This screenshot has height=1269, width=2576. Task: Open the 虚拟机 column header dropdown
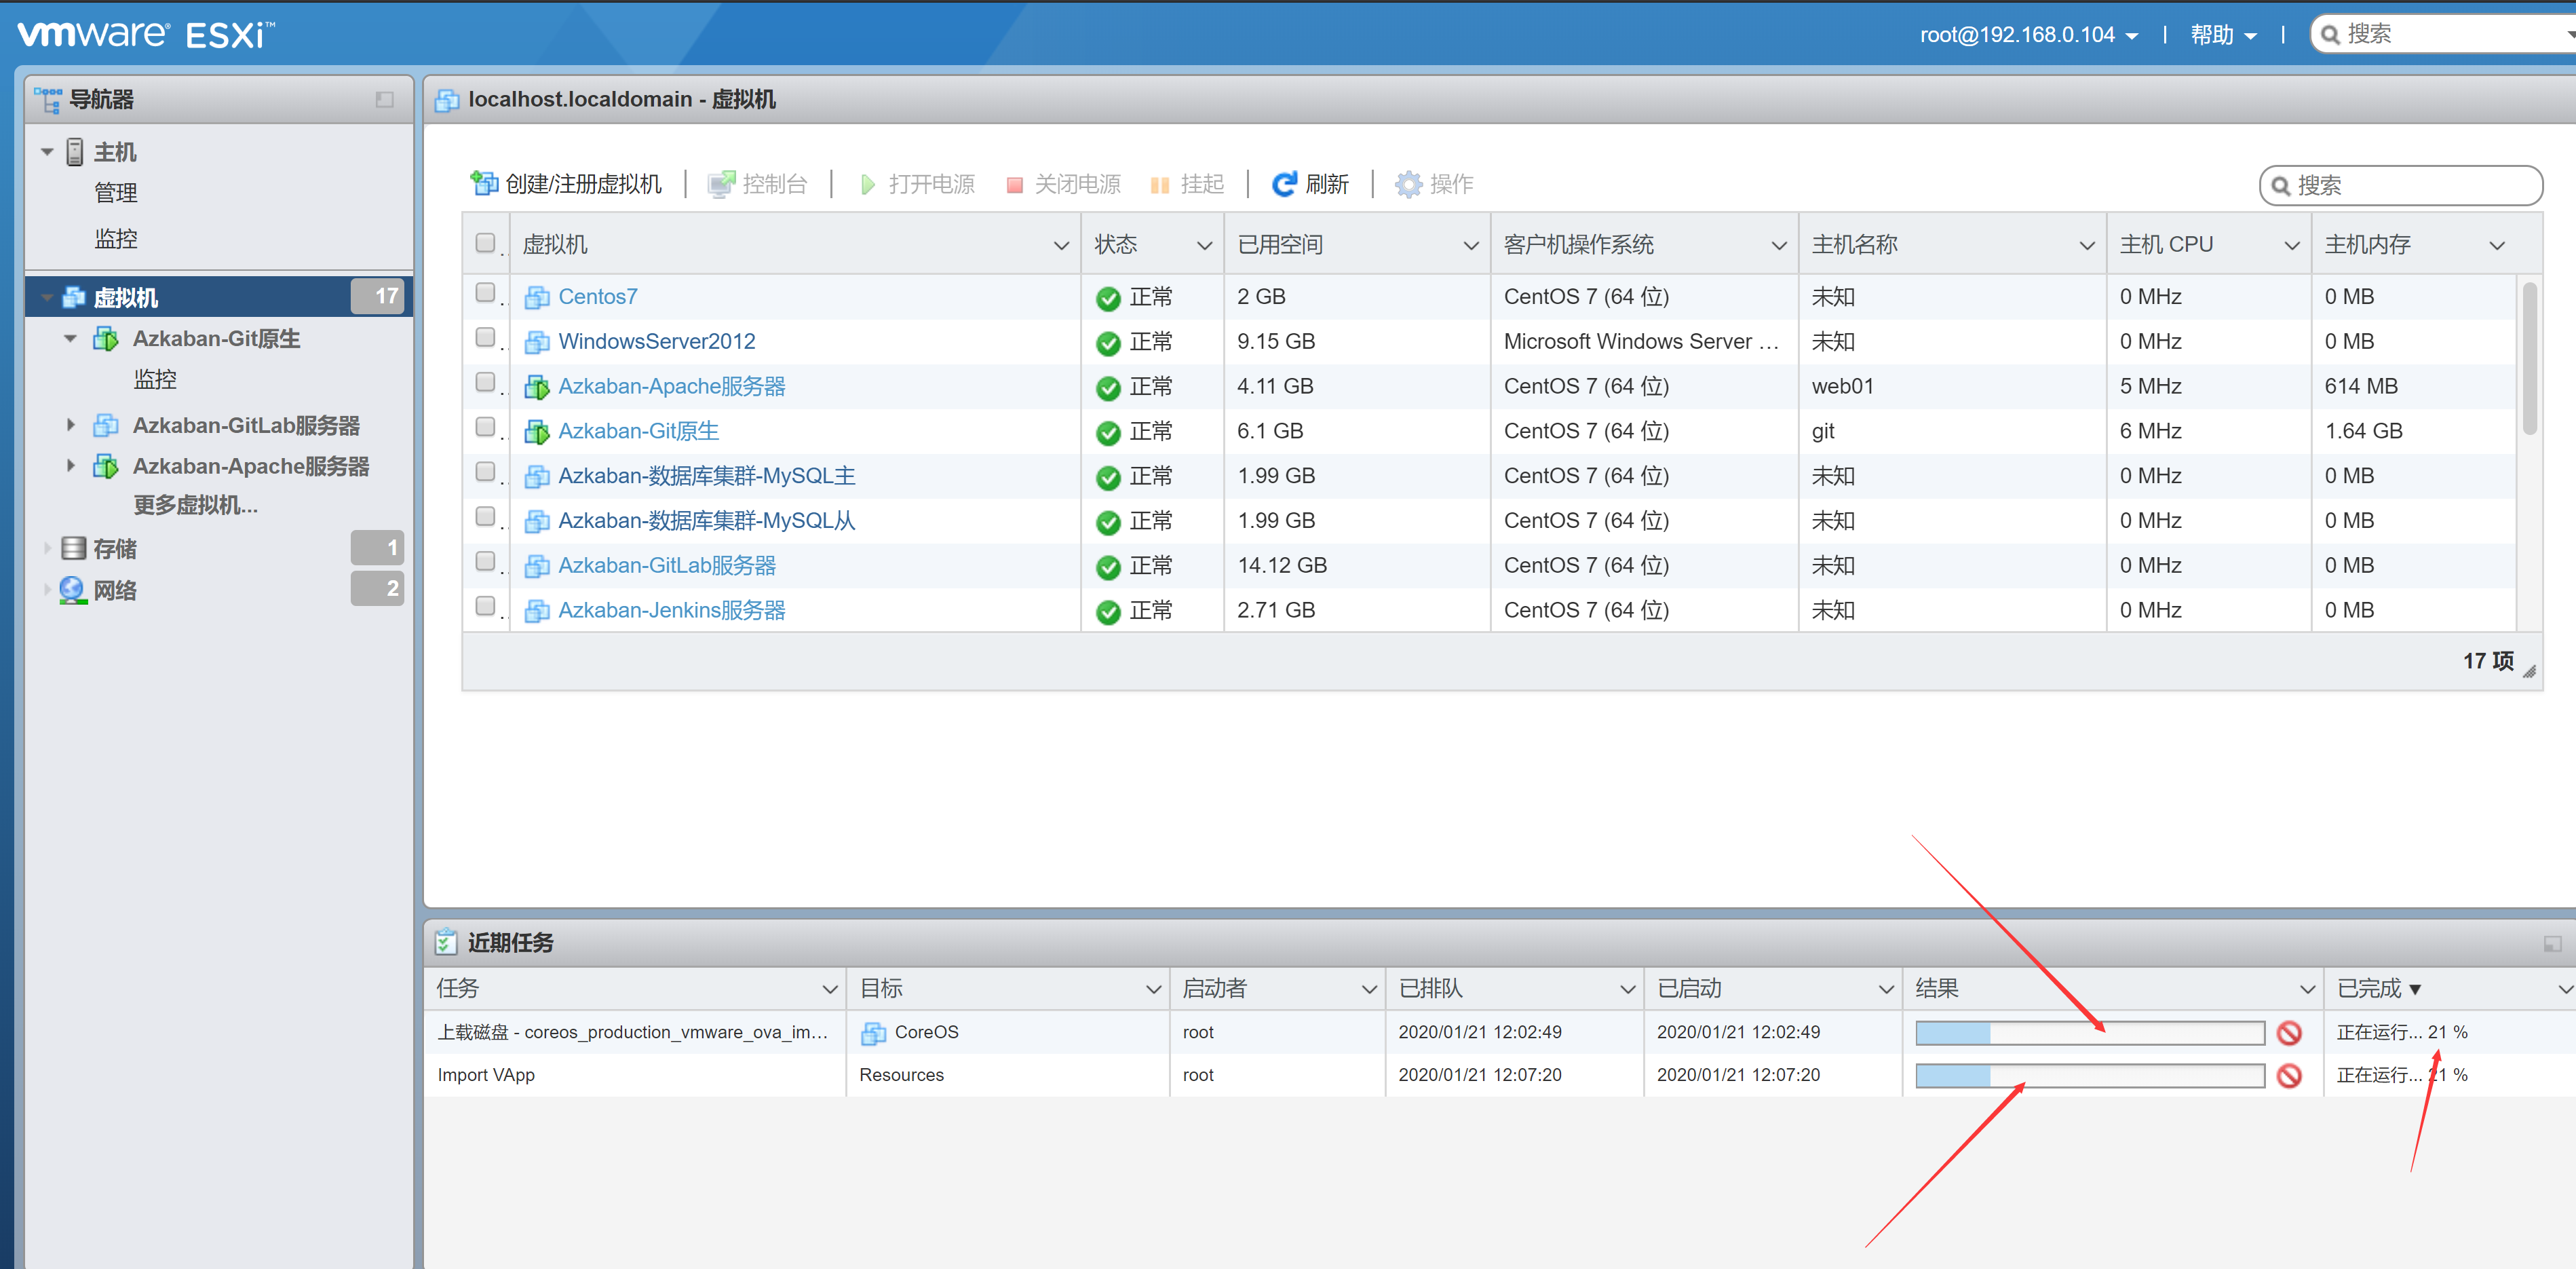point(1061,246)
